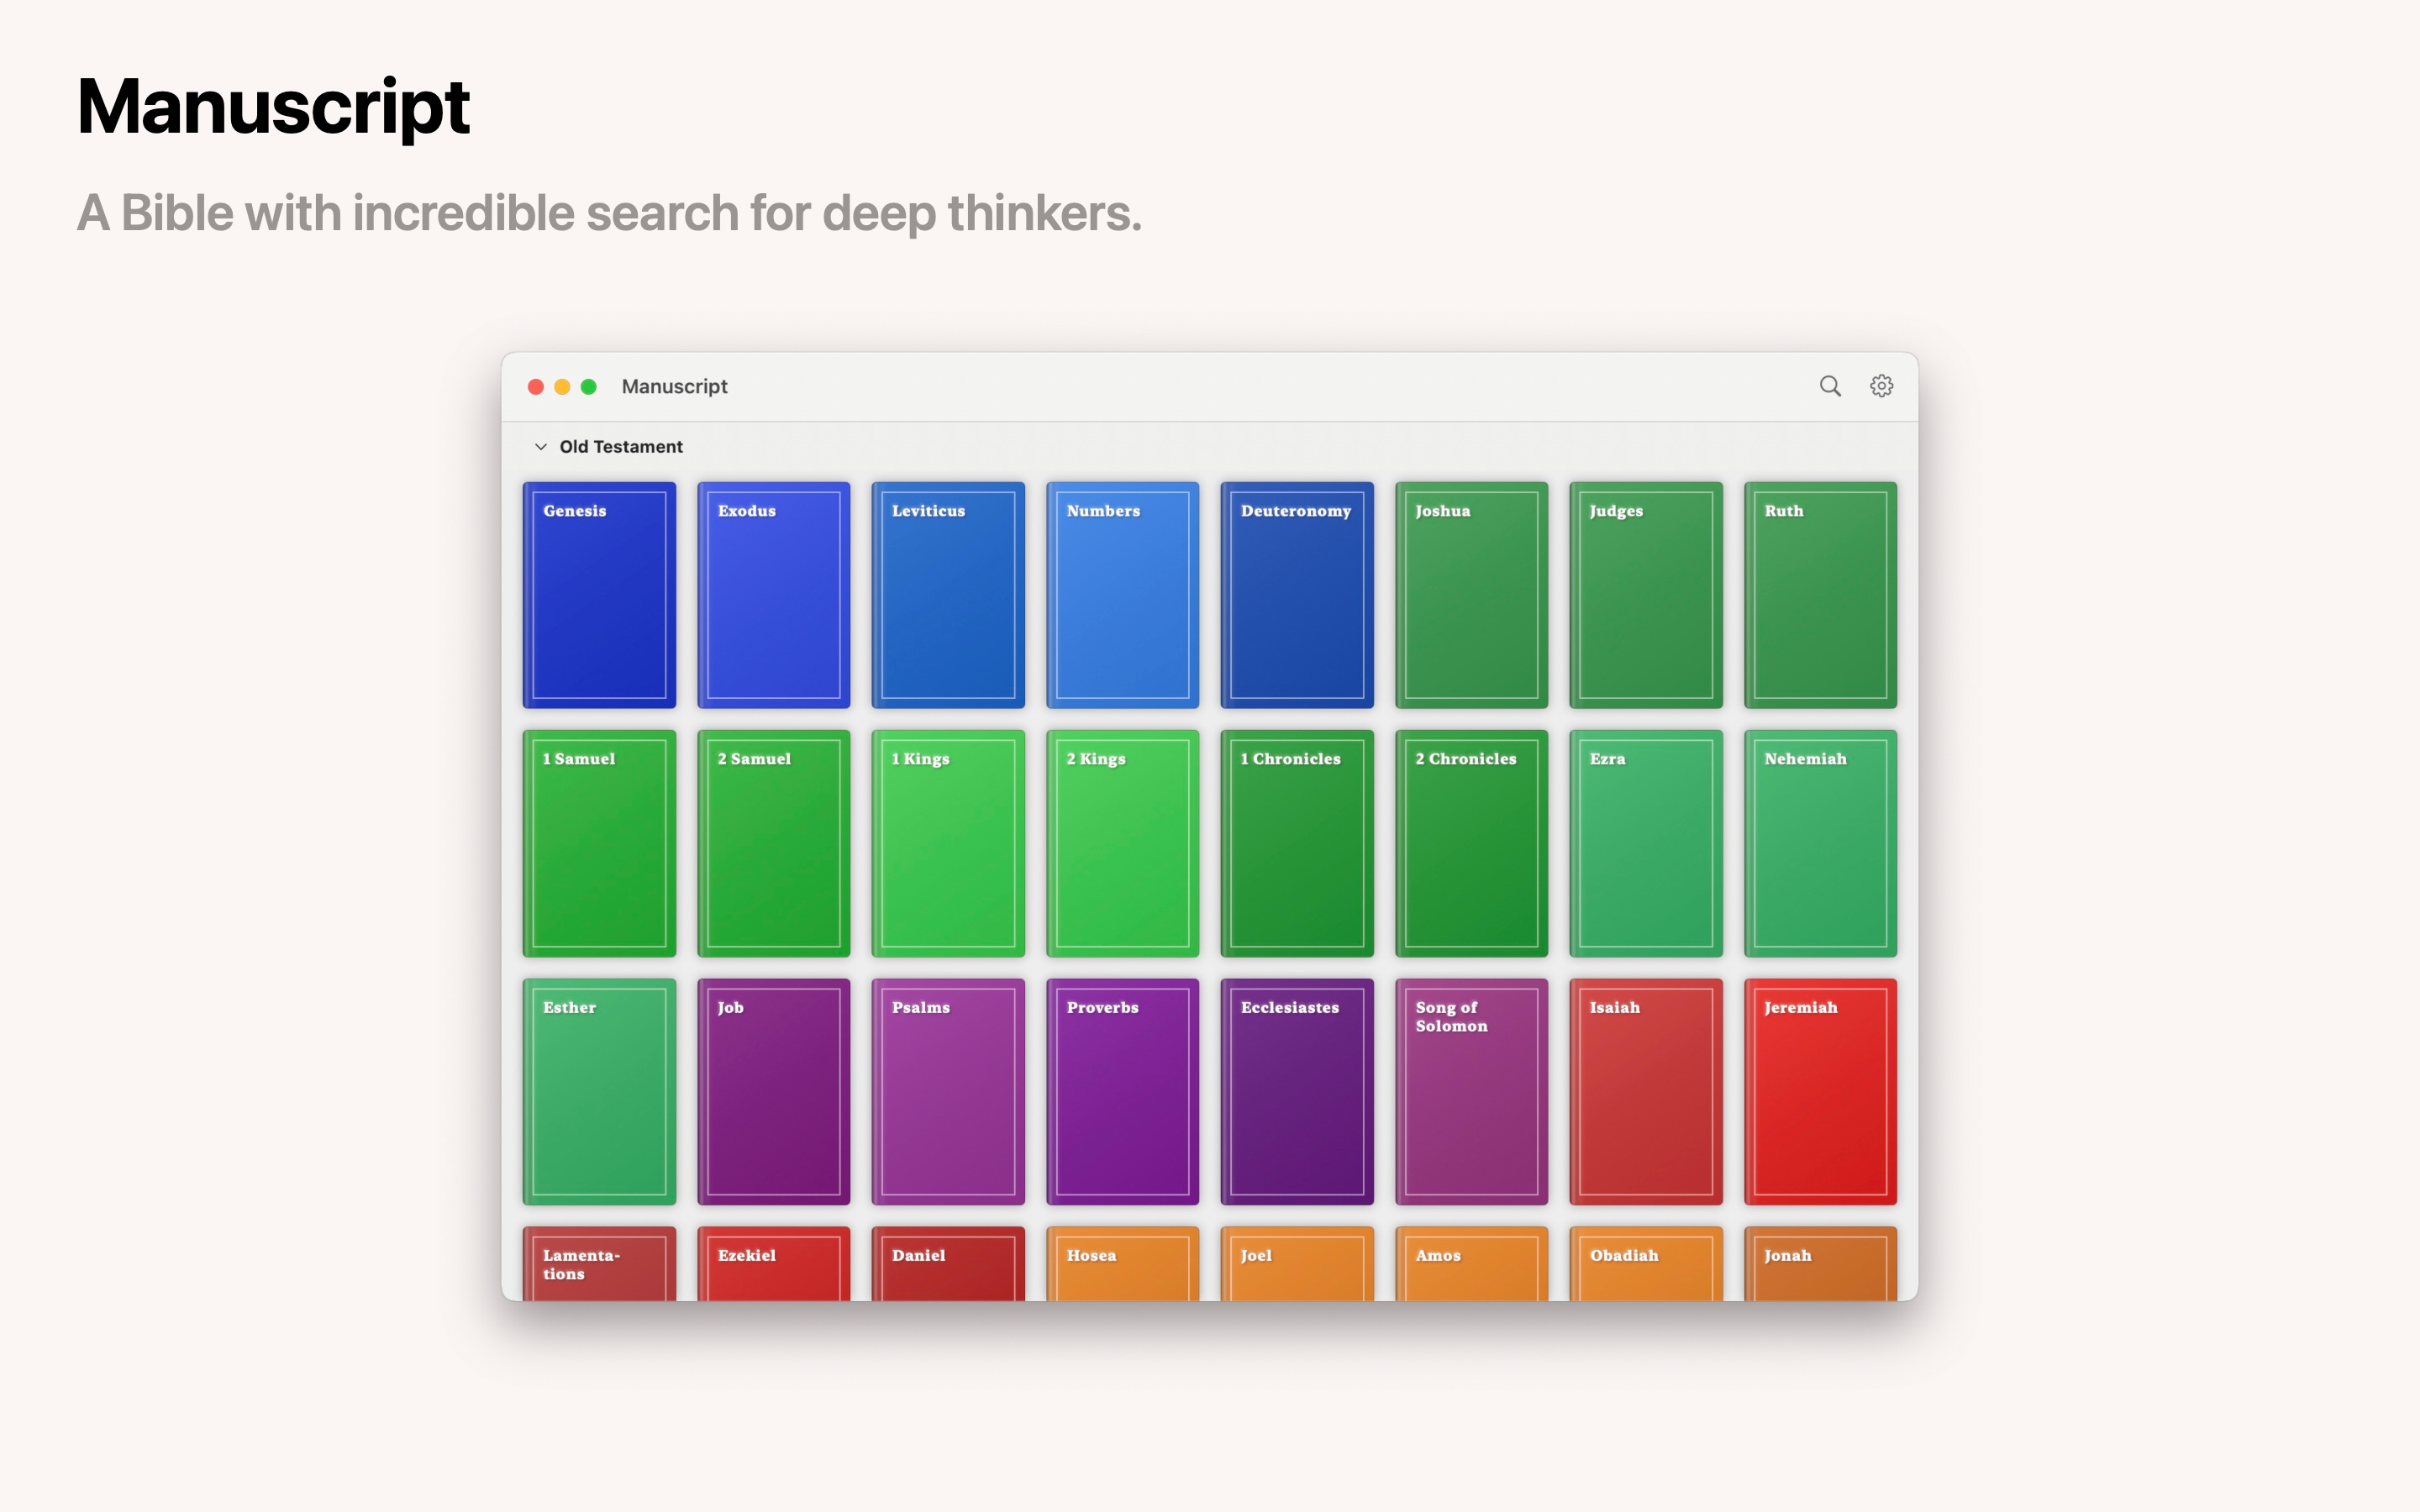Open the Genesis book cover
The width and height of the screenshot is (2420, 1512).
click(599, 595)
